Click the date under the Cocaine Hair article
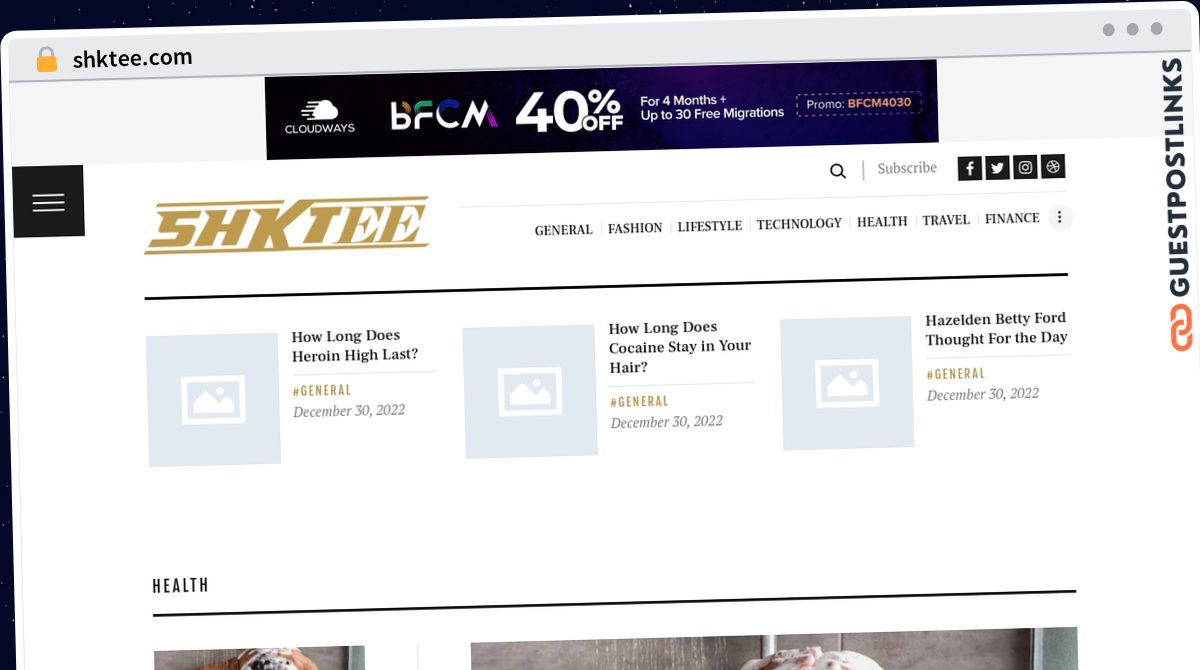 (x=667, y=422)
